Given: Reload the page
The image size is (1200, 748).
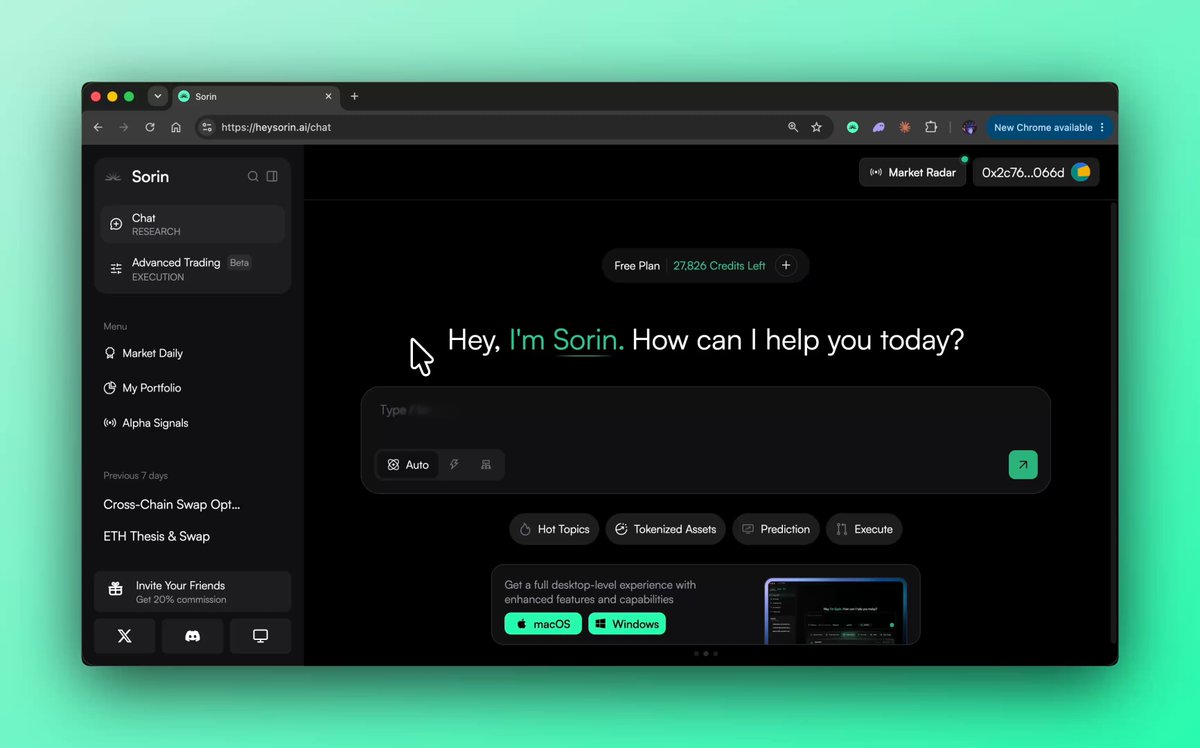Looking at the screenshot, I should [150, 127].
